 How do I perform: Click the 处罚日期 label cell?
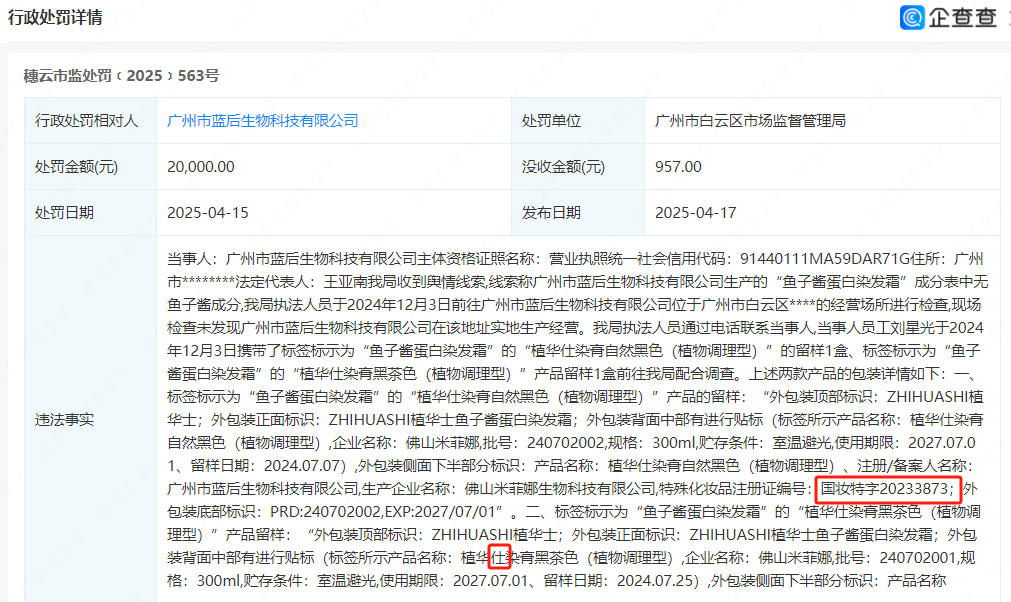(x=90, y=212)
